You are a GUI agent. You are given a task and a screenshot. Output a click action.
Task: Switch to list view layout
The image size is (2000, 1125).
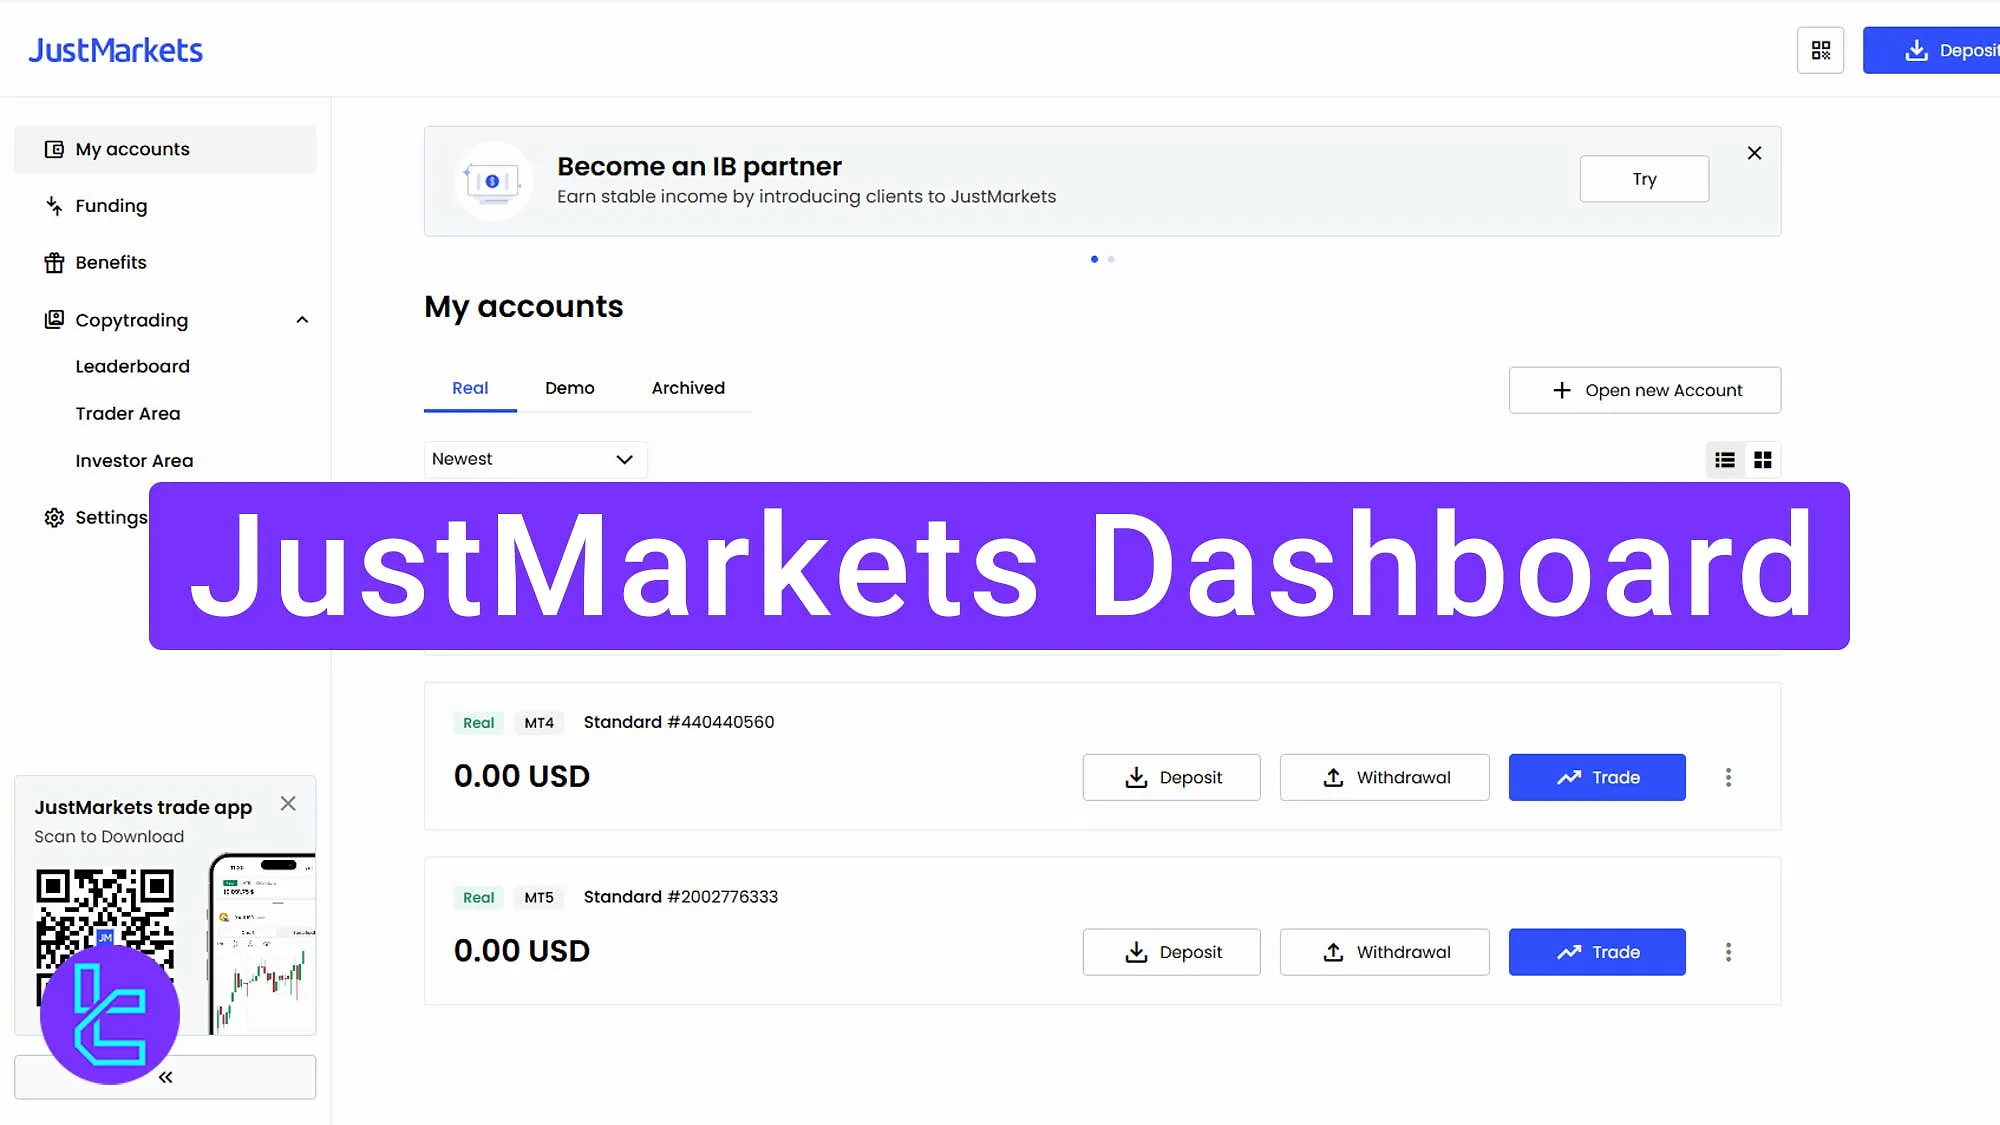click(x=1725, y=460)
